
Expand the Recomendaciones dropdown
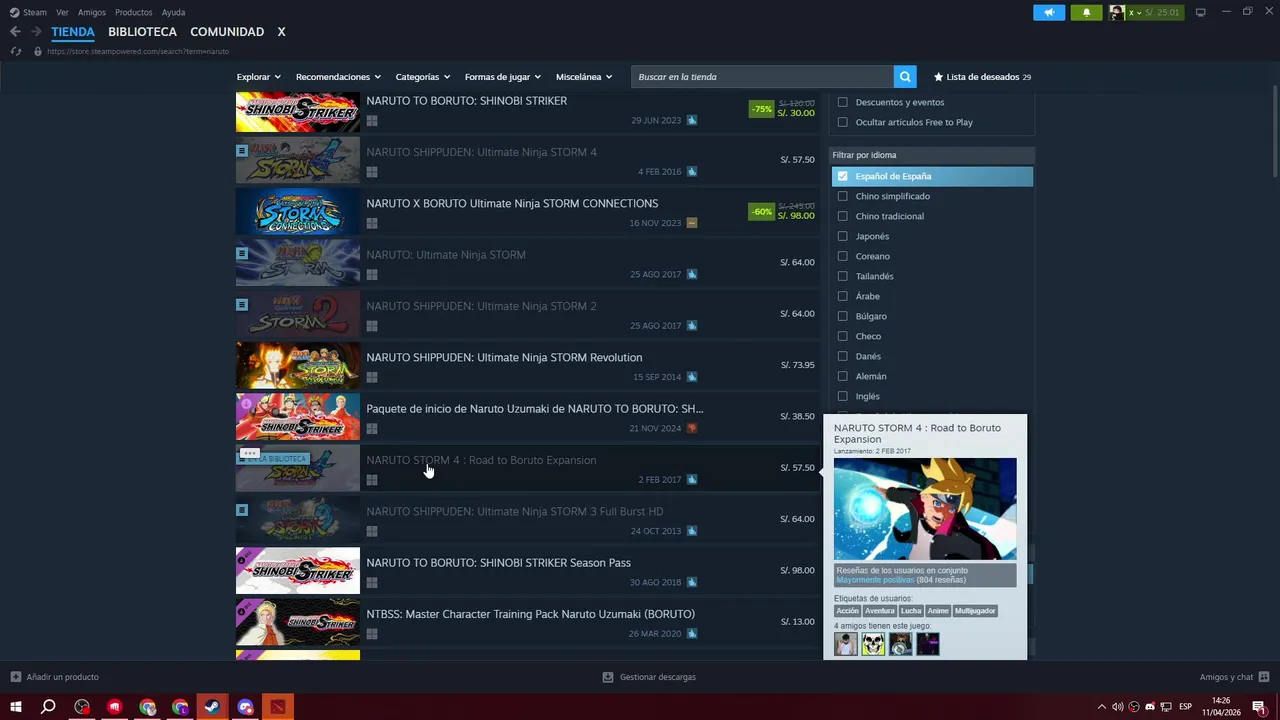pyautogui.click(x=338, y=77)
